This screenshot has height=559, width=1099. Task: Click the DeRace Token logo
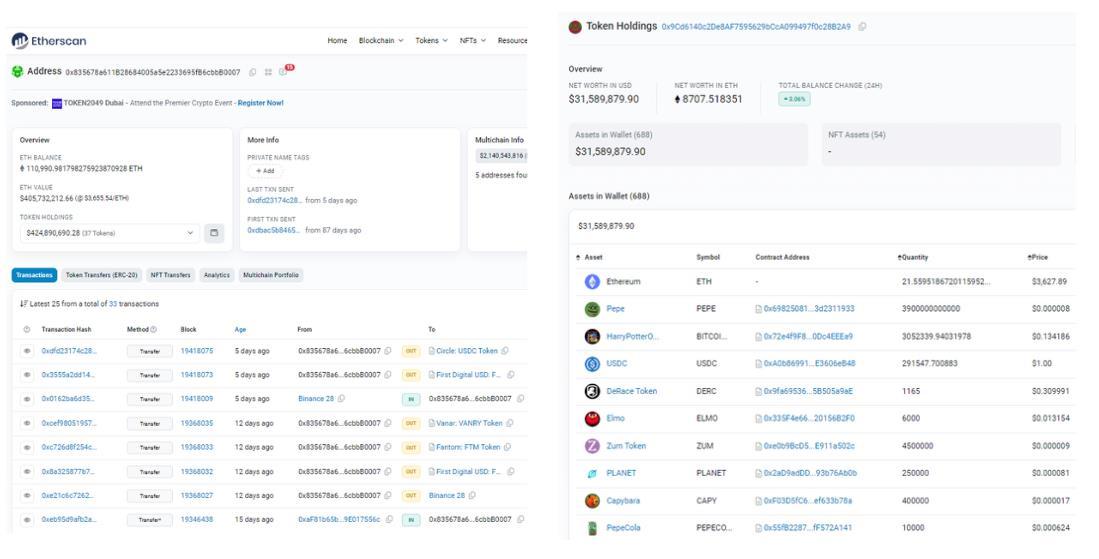(x=592, y=391)
